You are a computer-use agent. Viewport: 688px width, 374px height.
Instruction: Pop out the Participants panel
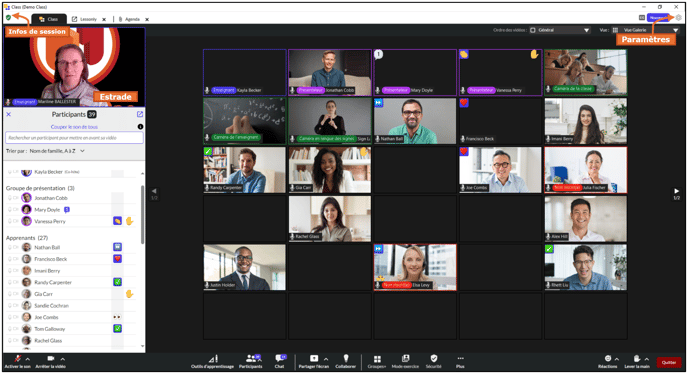140,114
